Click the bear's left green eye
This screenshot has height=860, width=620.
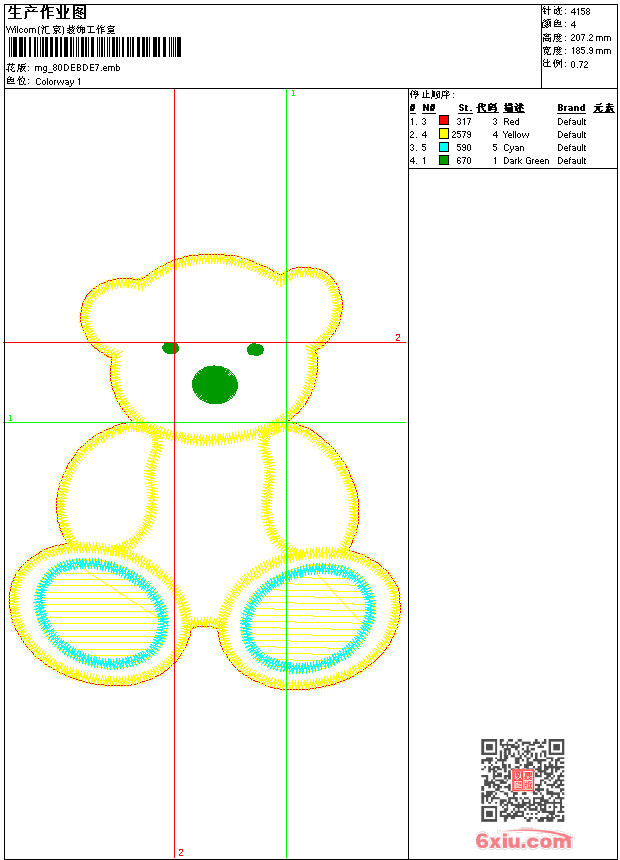click(171, 348)
